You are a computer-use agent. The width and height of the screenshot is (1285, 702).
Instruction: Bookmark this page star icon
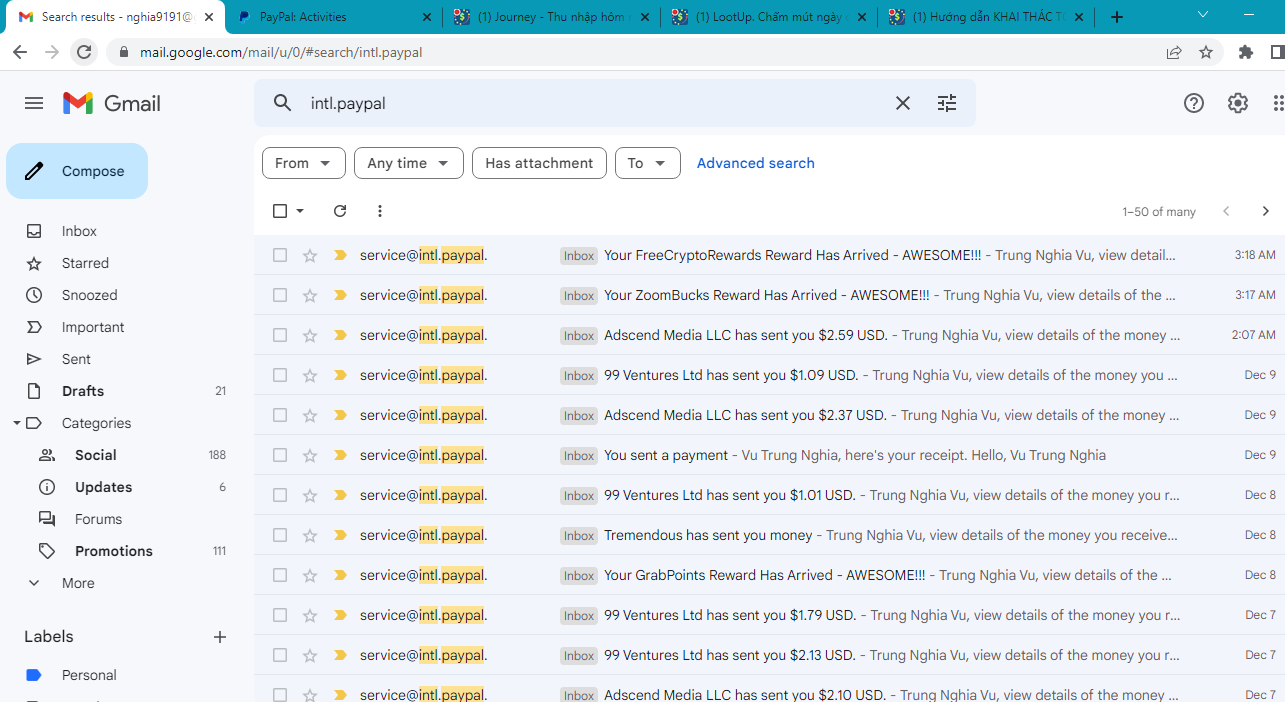point(1206,52)
